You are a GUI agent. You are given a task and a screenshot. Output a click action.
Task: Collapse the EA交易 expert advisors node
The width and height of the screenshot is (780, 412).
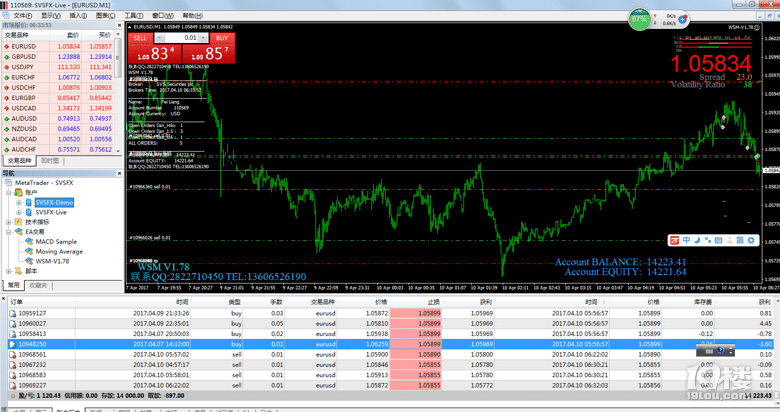point(8,232)
